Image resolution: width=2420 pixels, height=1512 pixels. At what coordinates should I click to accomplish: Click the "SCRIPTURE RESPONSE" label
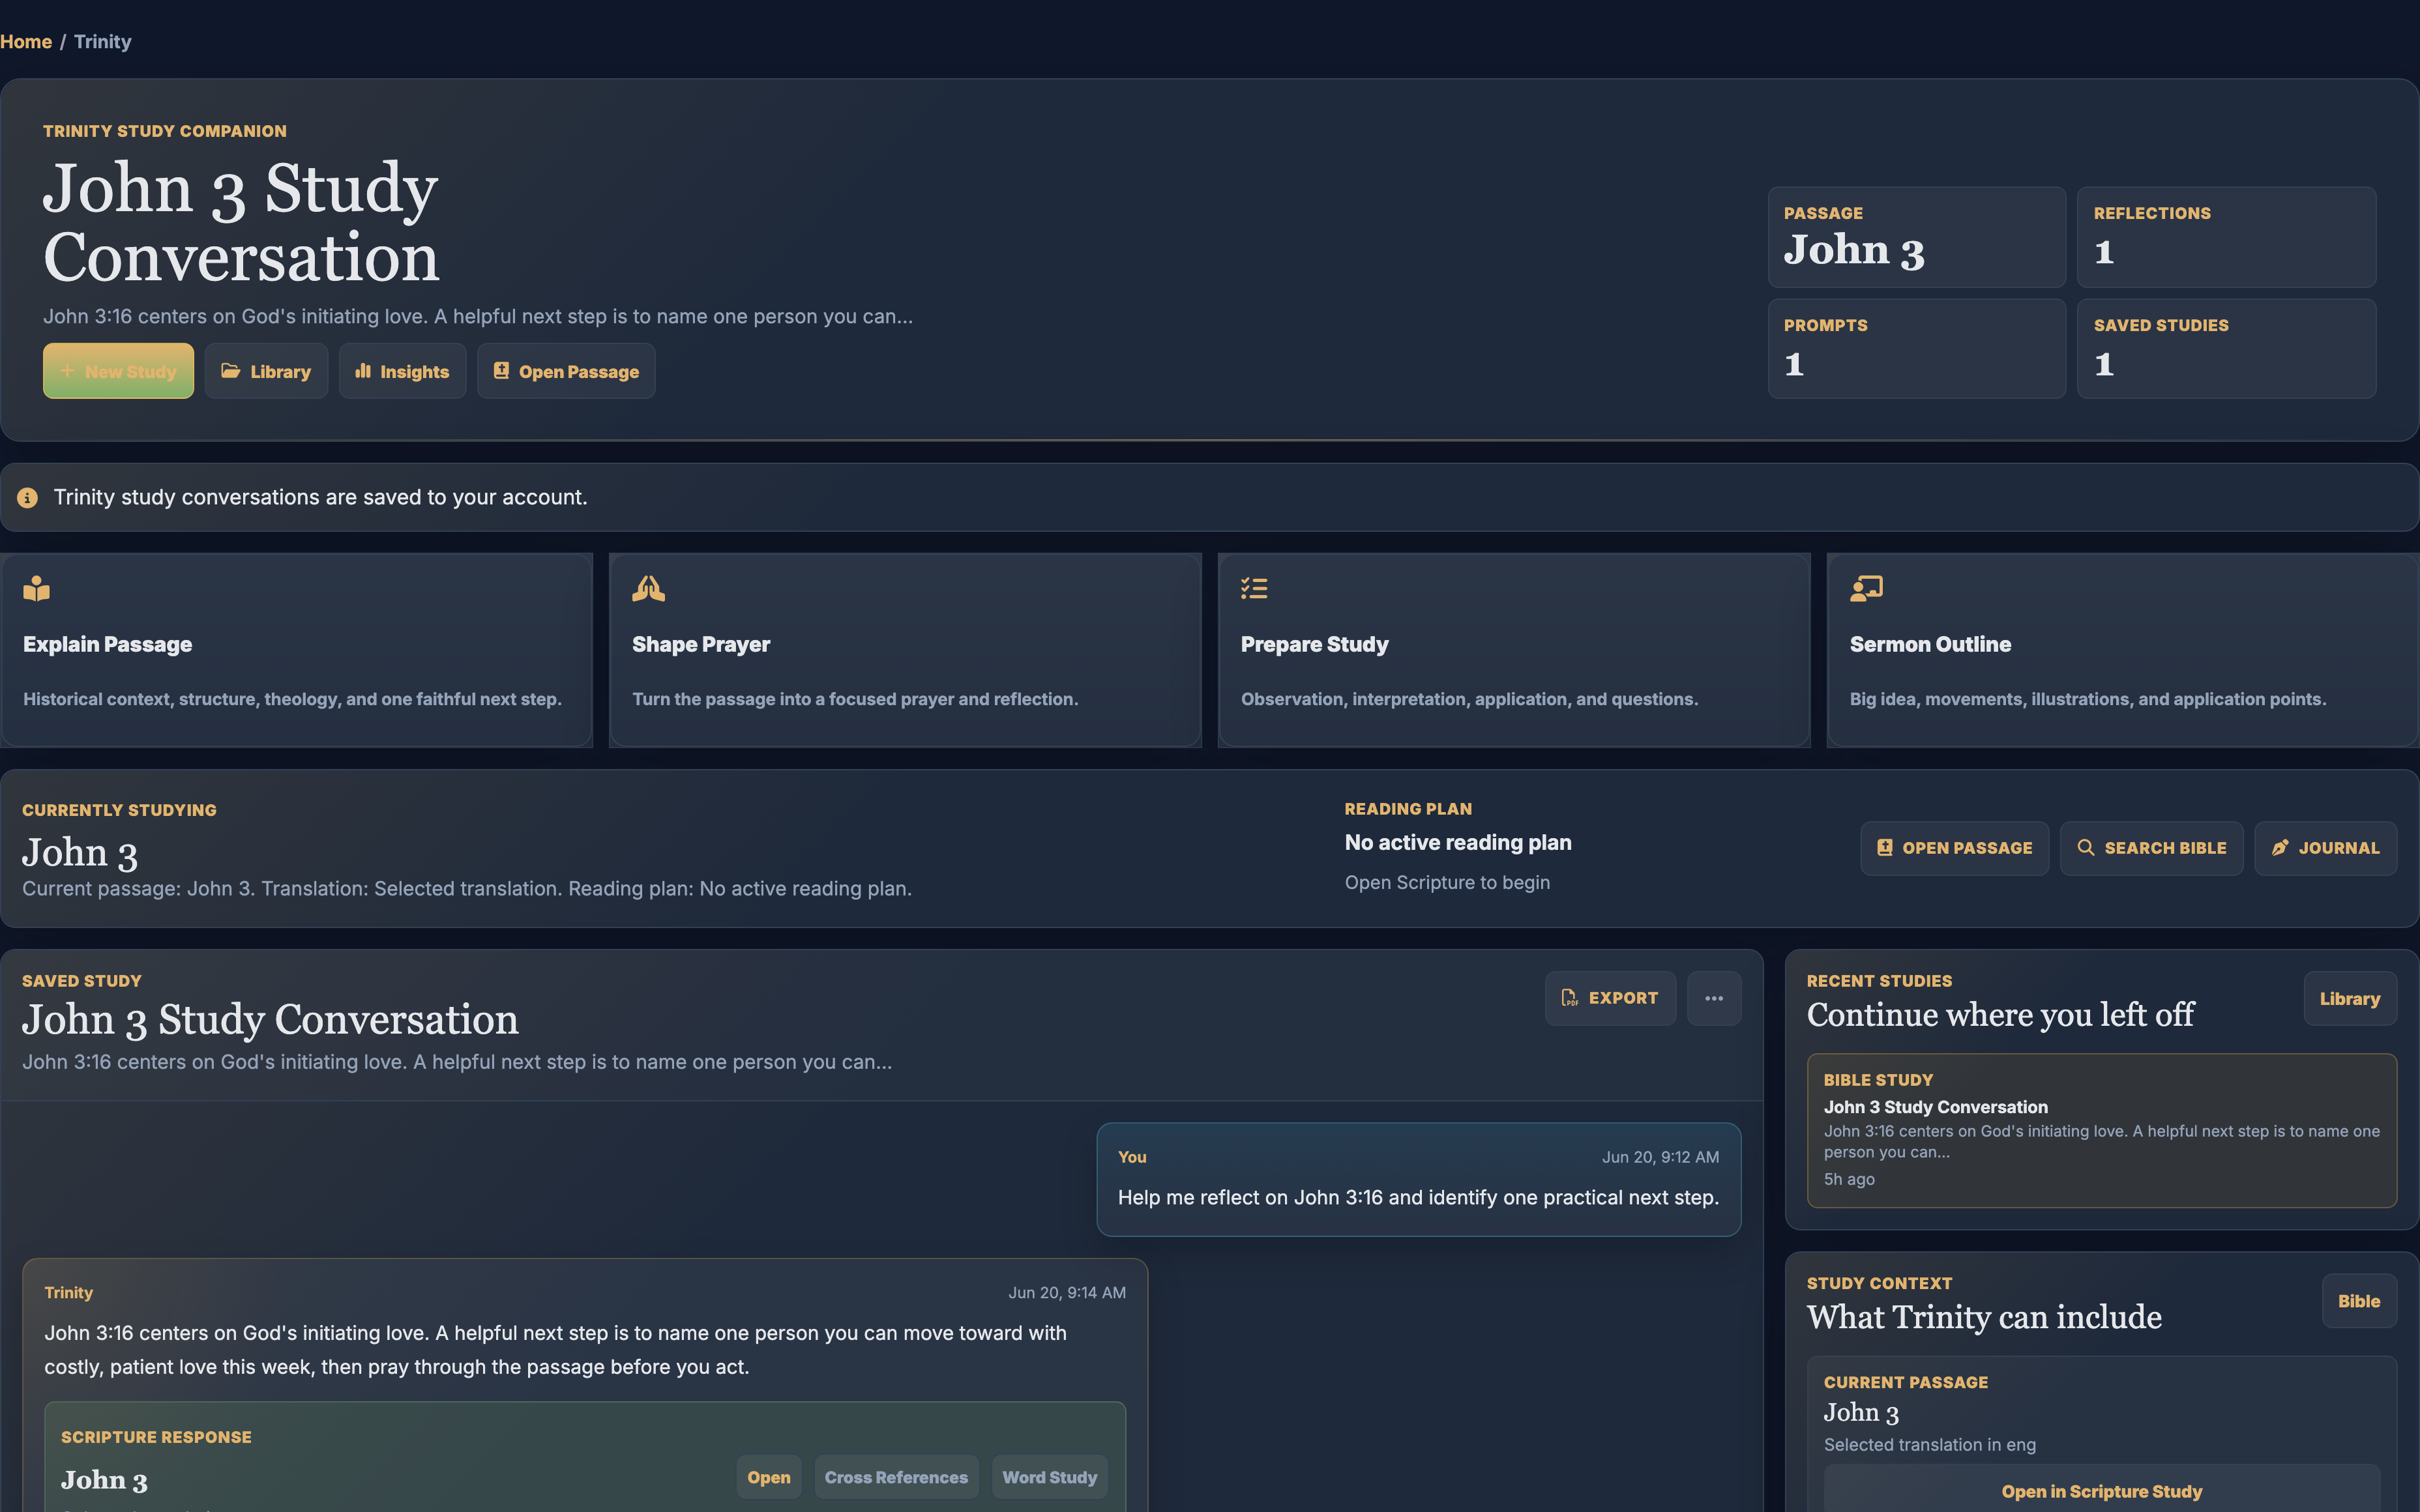pos(156,1437)
